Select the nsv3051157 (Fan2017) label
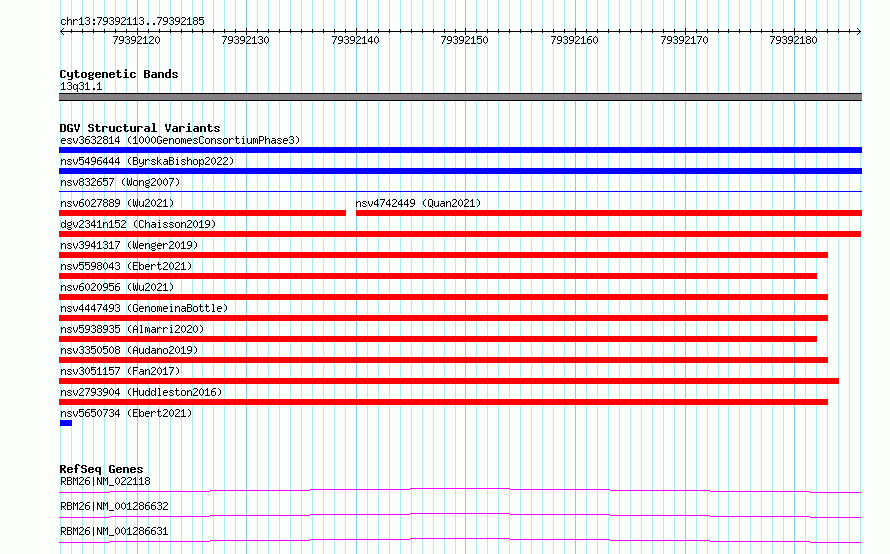The image size is (890, 554). coord(120,371)
